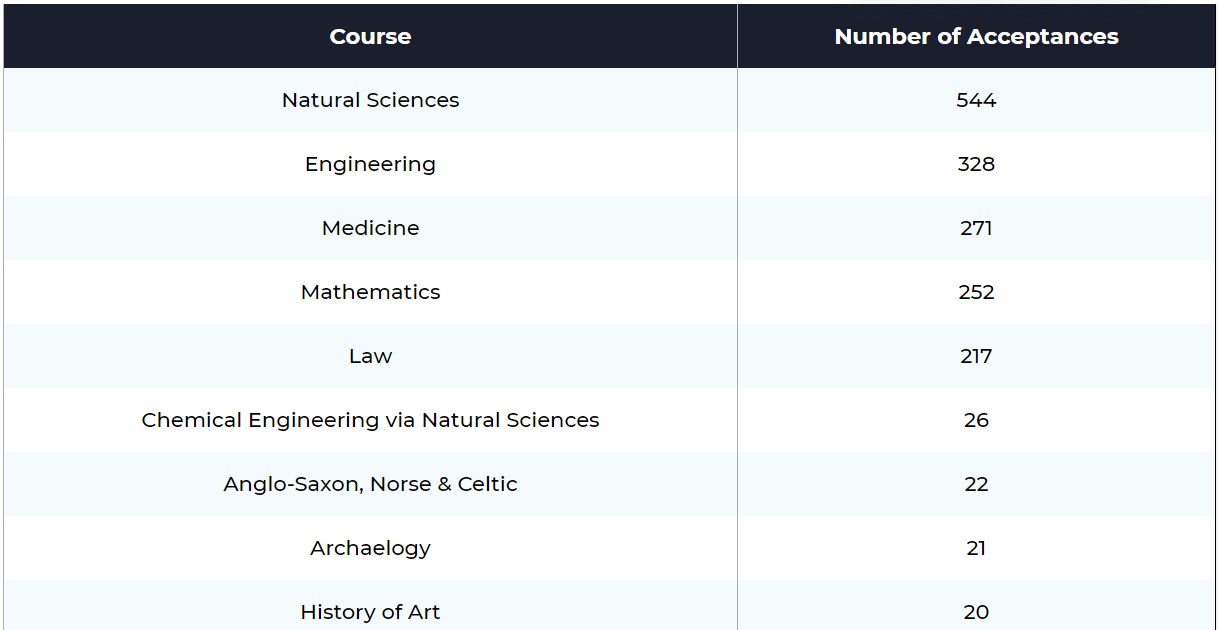Click the Number of Acceptances header
Image resolution: width=1218 pixels, height=630 pixels.
tap(976, 37)
